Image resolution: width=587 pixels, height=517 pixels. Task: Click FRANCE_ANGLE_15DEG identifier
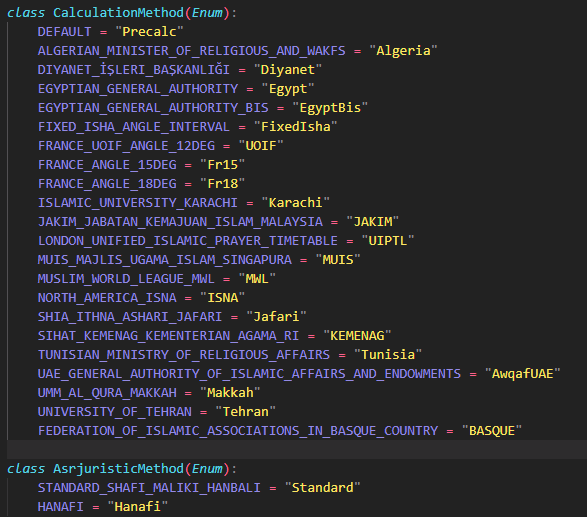point(107,165)
